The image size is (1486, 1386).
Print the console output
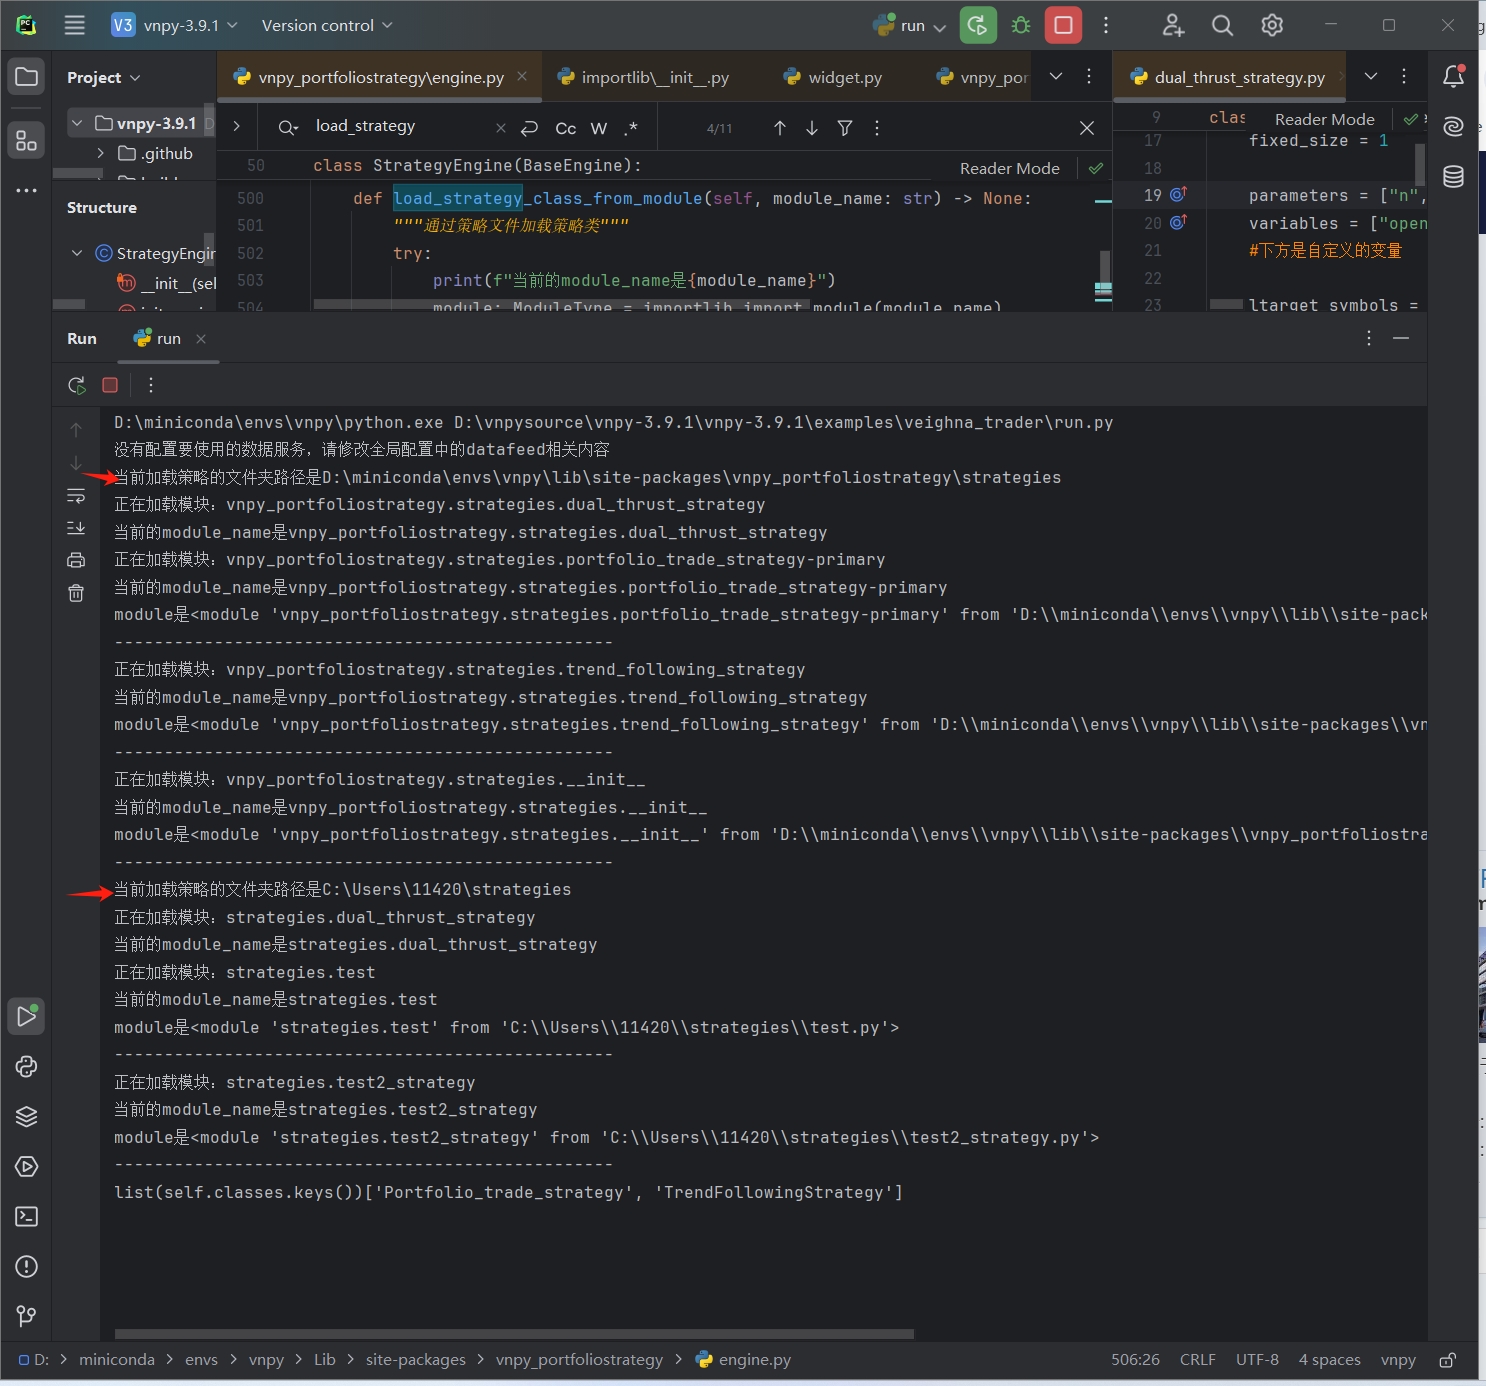click(x=76, y=560)
